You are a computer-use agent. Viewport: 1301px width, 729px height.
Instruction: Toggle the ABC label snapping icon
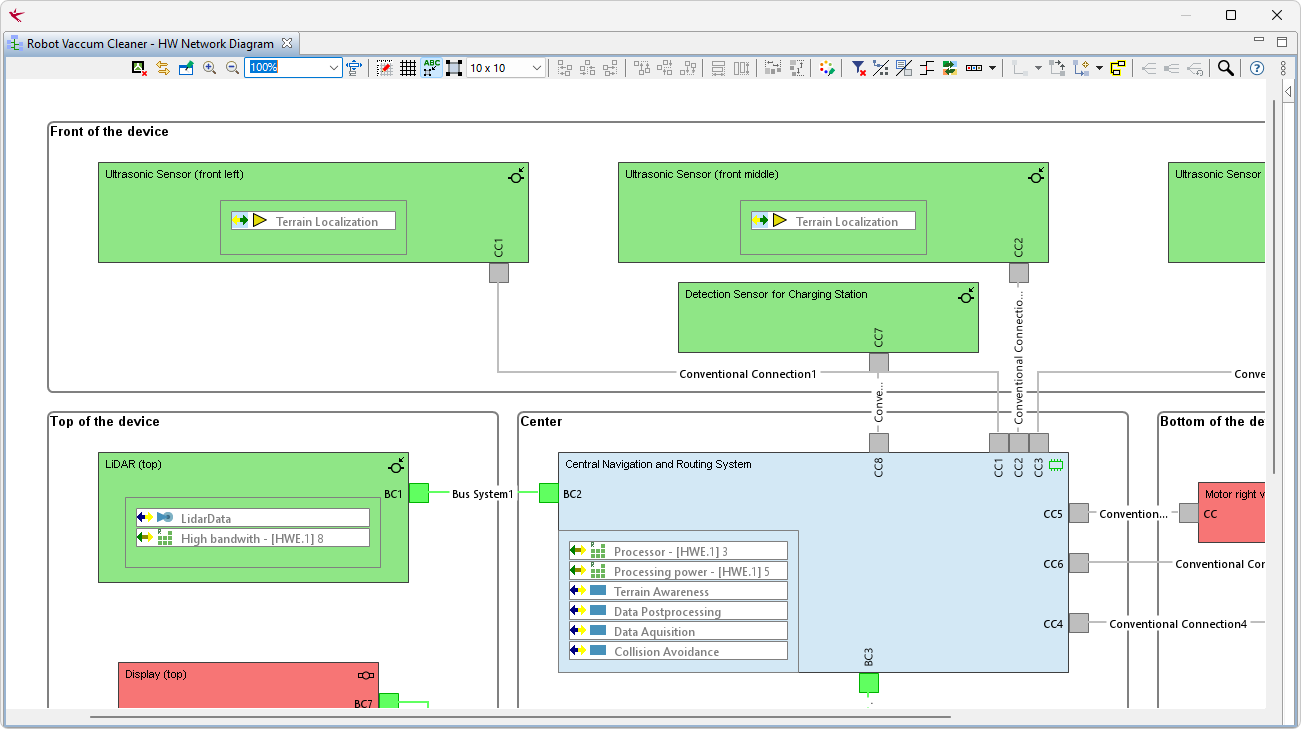(x=431, y=68)
